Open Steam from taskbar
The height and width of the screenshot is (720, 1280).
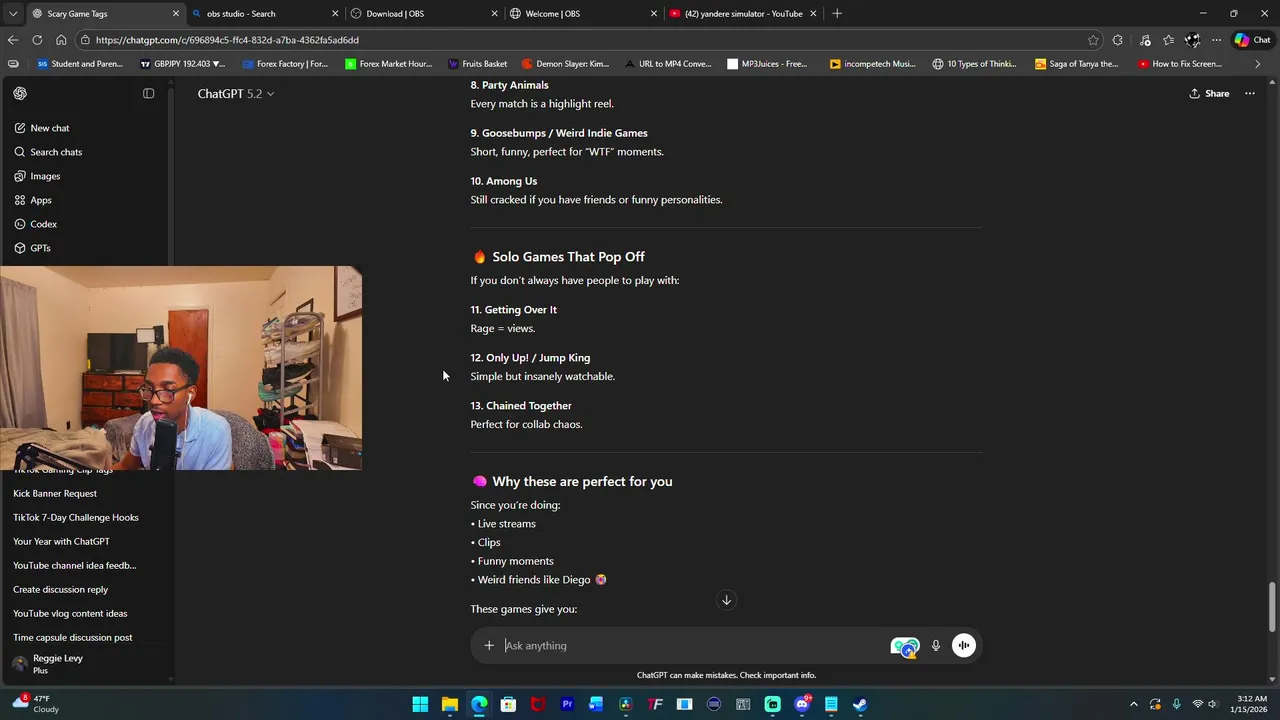(x=860, y=704)
